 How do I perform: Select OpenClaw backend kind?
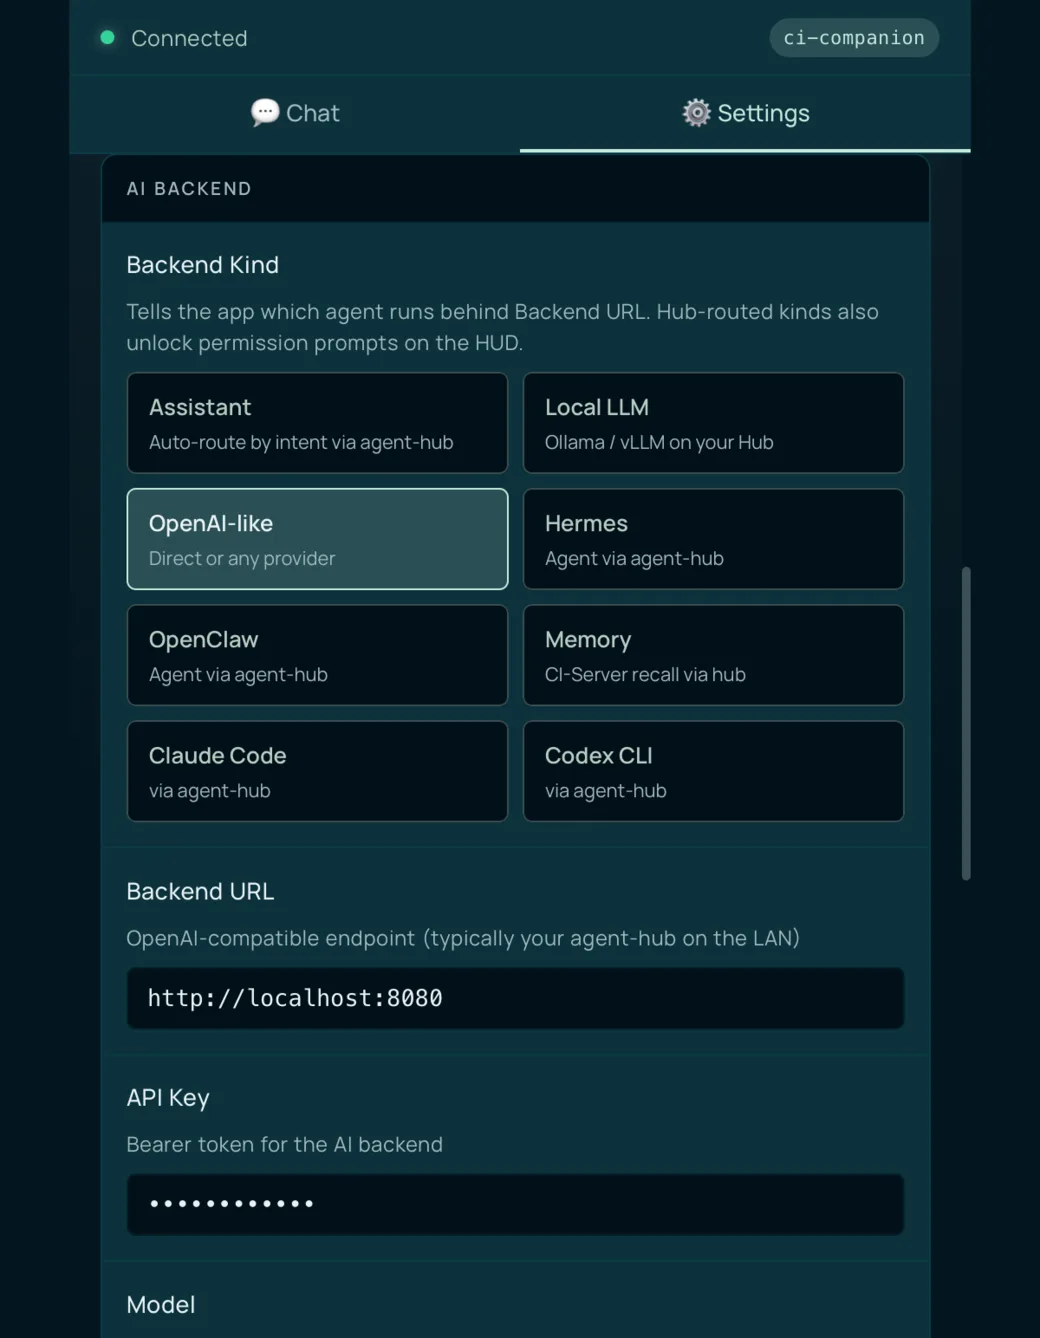tap(317, 655)
